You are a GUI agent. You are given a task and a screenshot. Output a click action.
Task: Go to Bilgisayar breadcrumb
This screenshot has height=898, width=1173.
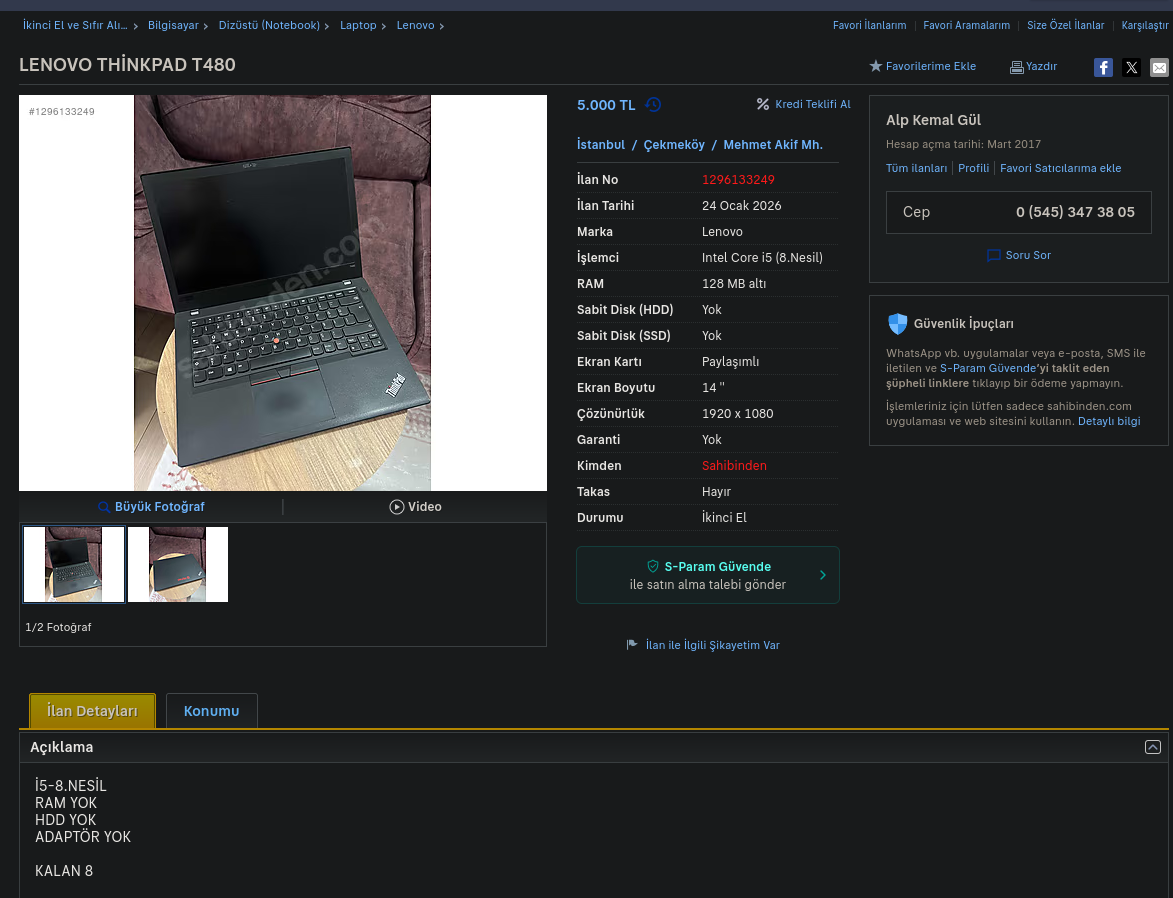point(173,25)
